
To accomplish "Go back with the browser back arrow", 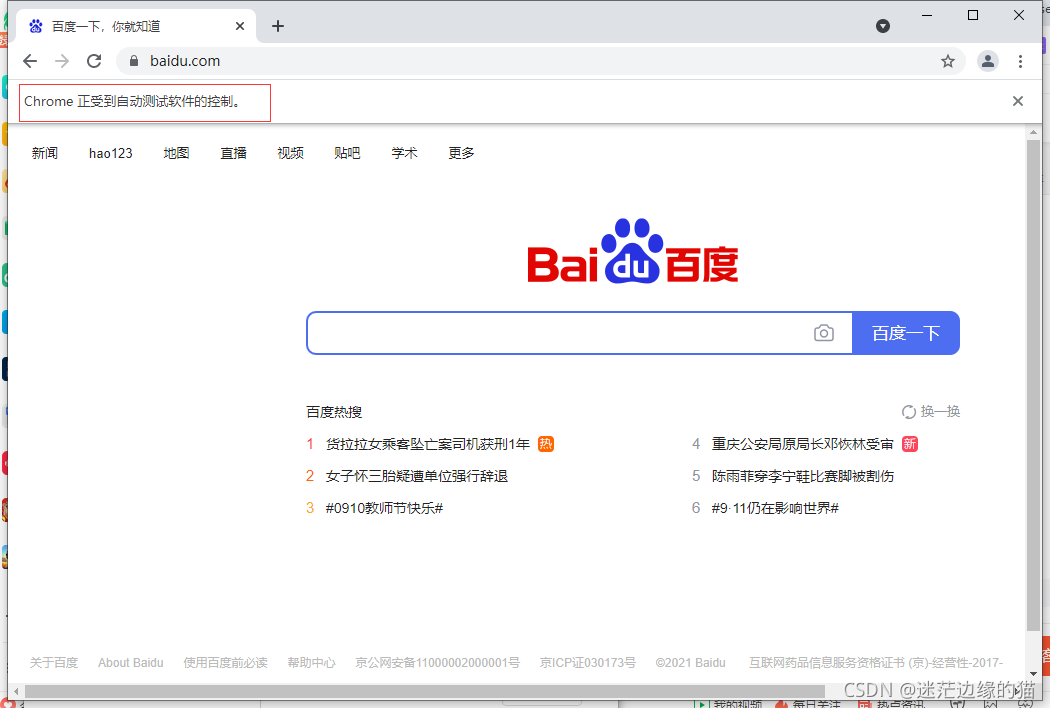I will tap(29, 61).
